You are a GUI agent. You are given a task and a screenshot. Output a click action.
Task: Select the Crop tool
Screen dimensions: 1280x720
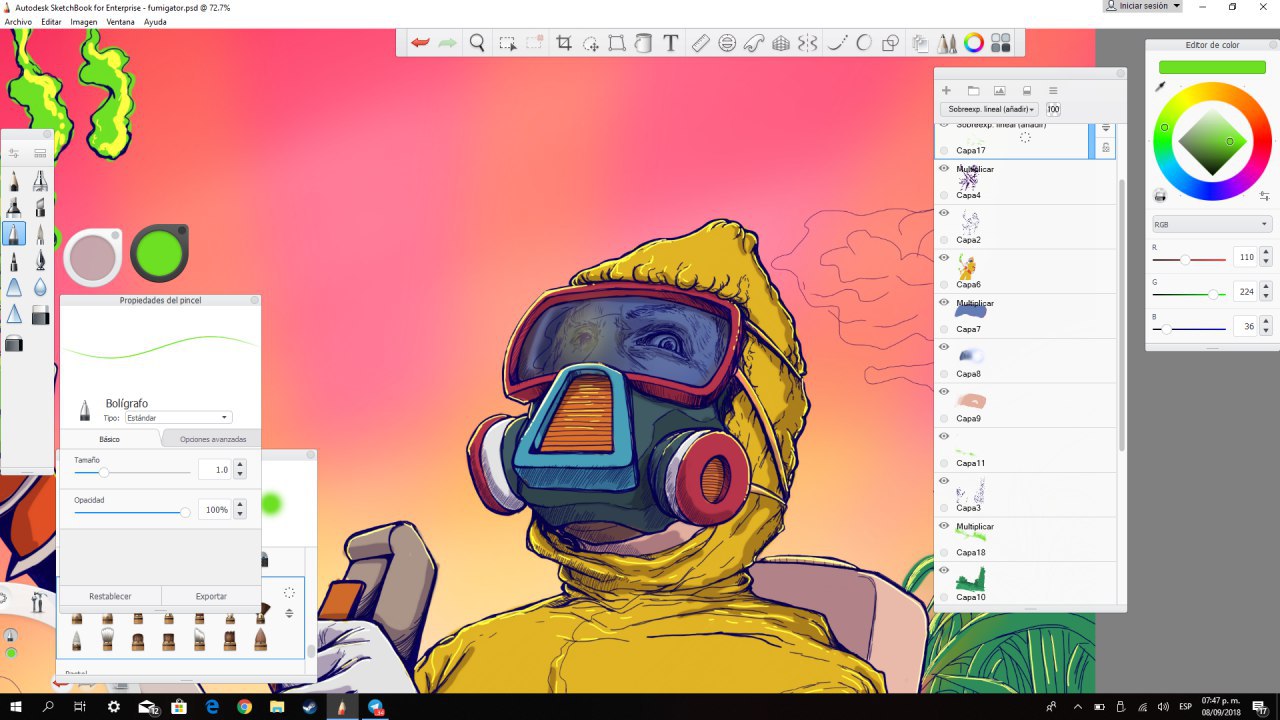pyautogui.click(x=564, y=43)
